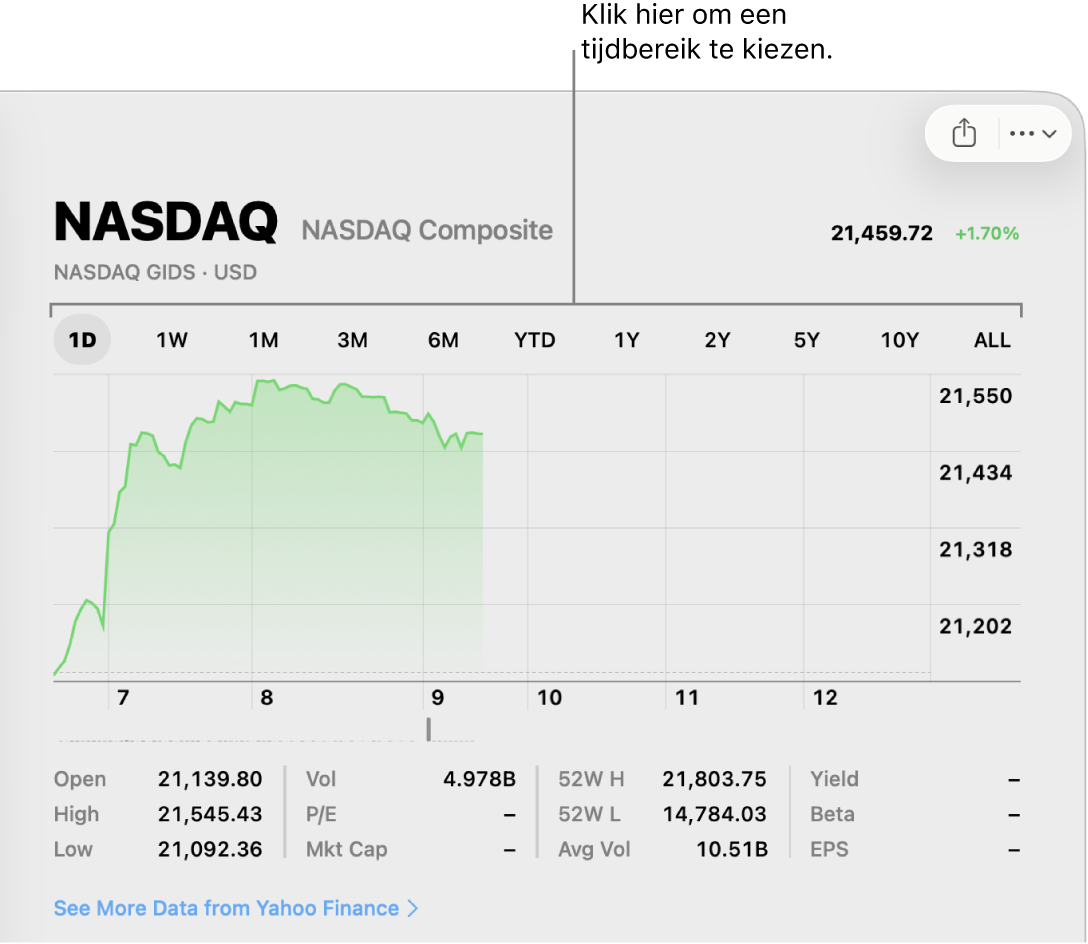The image size is (1088, 944).
Task: Click the share icon
Action: [964, 133]
